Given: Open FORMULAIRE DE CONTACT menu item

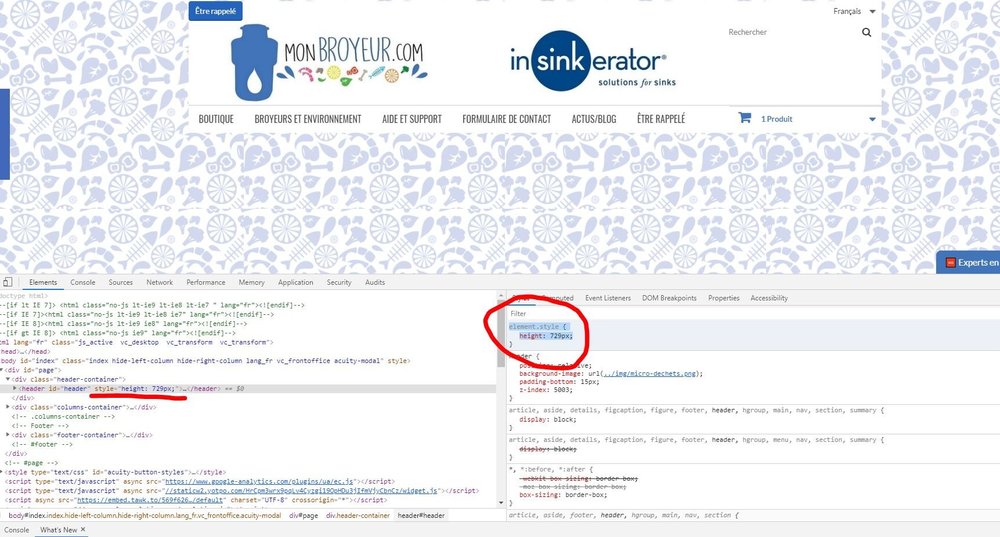Looking at the screenshot, I should [x=506, y=119].
